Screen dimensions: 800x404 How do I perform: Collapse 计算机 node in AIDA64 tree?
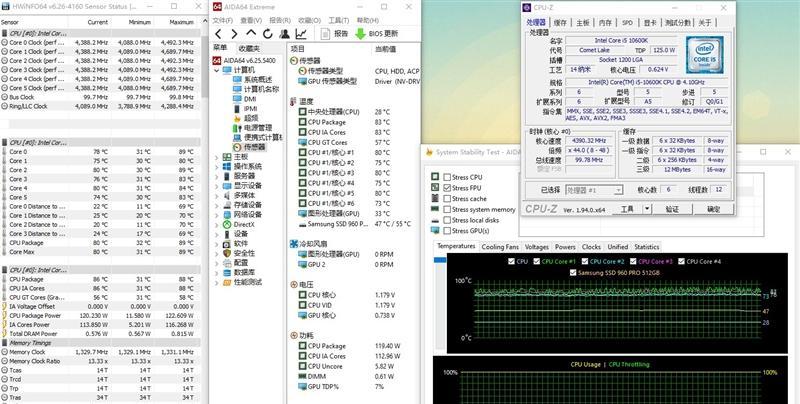217,70
